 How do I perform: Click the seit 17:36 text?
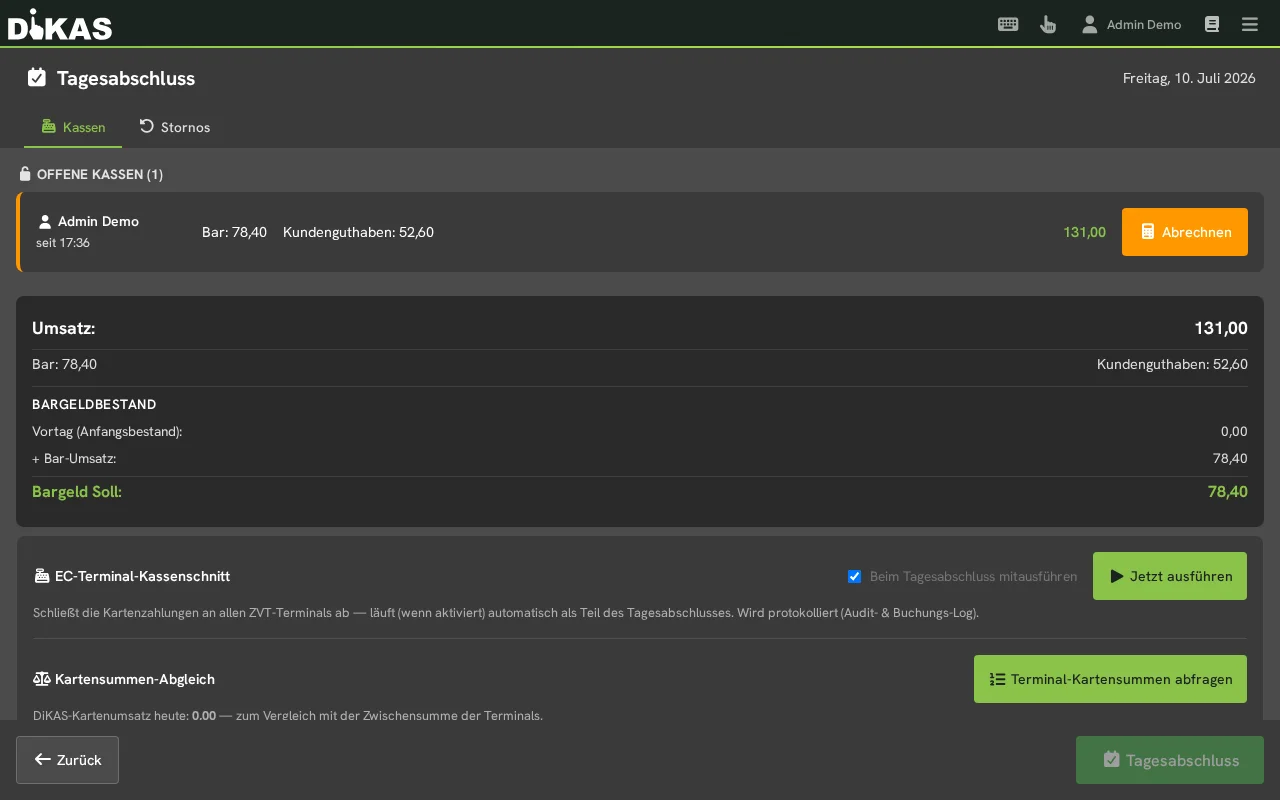63,243
